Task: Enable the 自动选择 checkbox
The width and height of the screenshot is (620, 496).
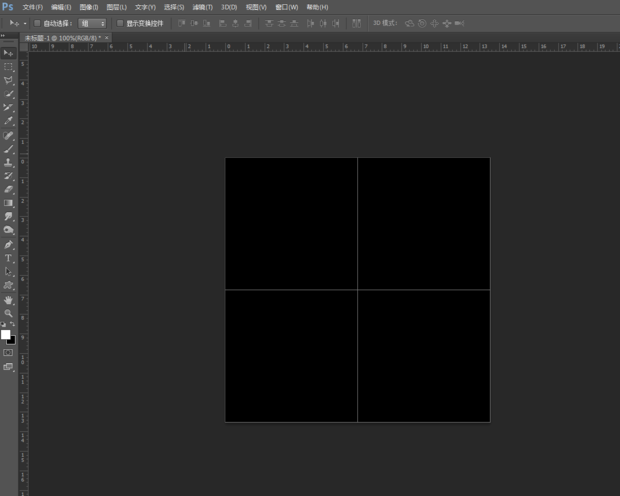Action: 37,22
